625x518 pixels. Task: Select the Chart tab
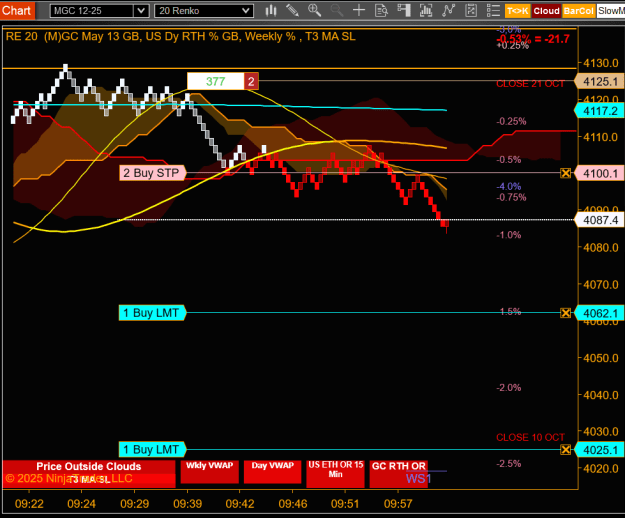point(17,10)
